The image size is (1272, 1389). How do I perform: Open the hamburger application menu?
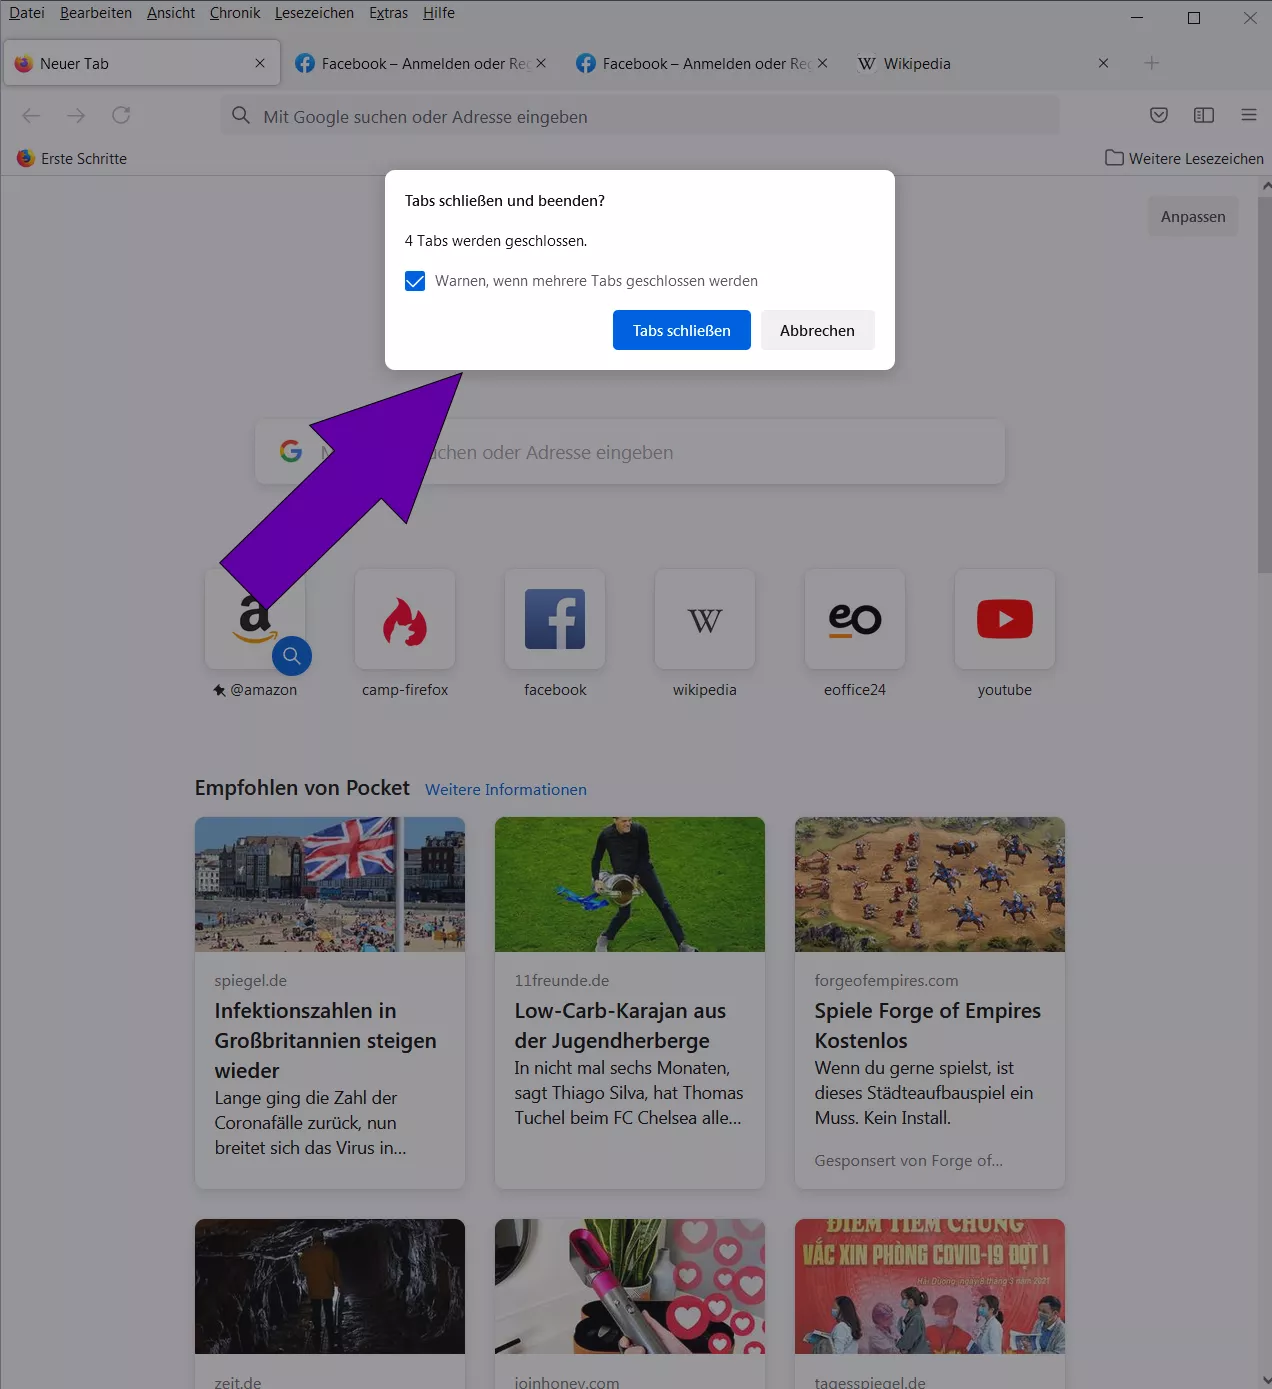(1249, 115)
